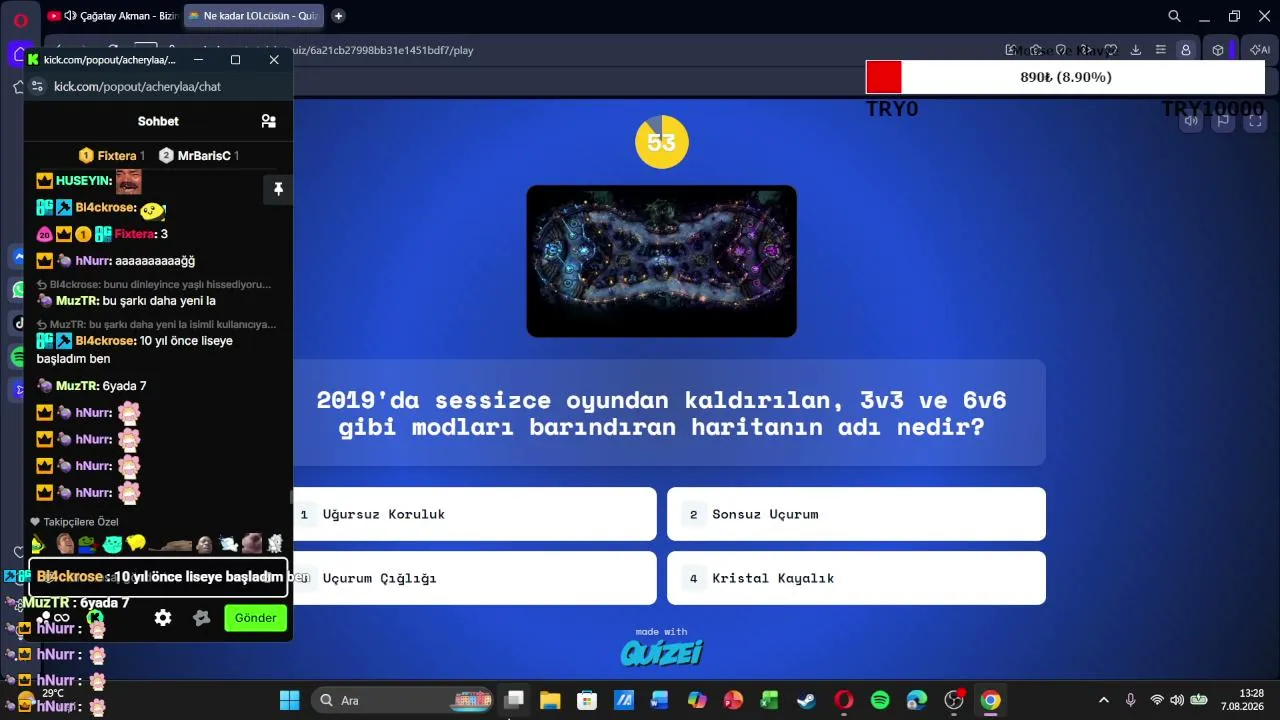Image resolution: width=1280 pixels, height=720 pixels.
Task: Open the Windows Start menu
Action: [x=289, y=700]
